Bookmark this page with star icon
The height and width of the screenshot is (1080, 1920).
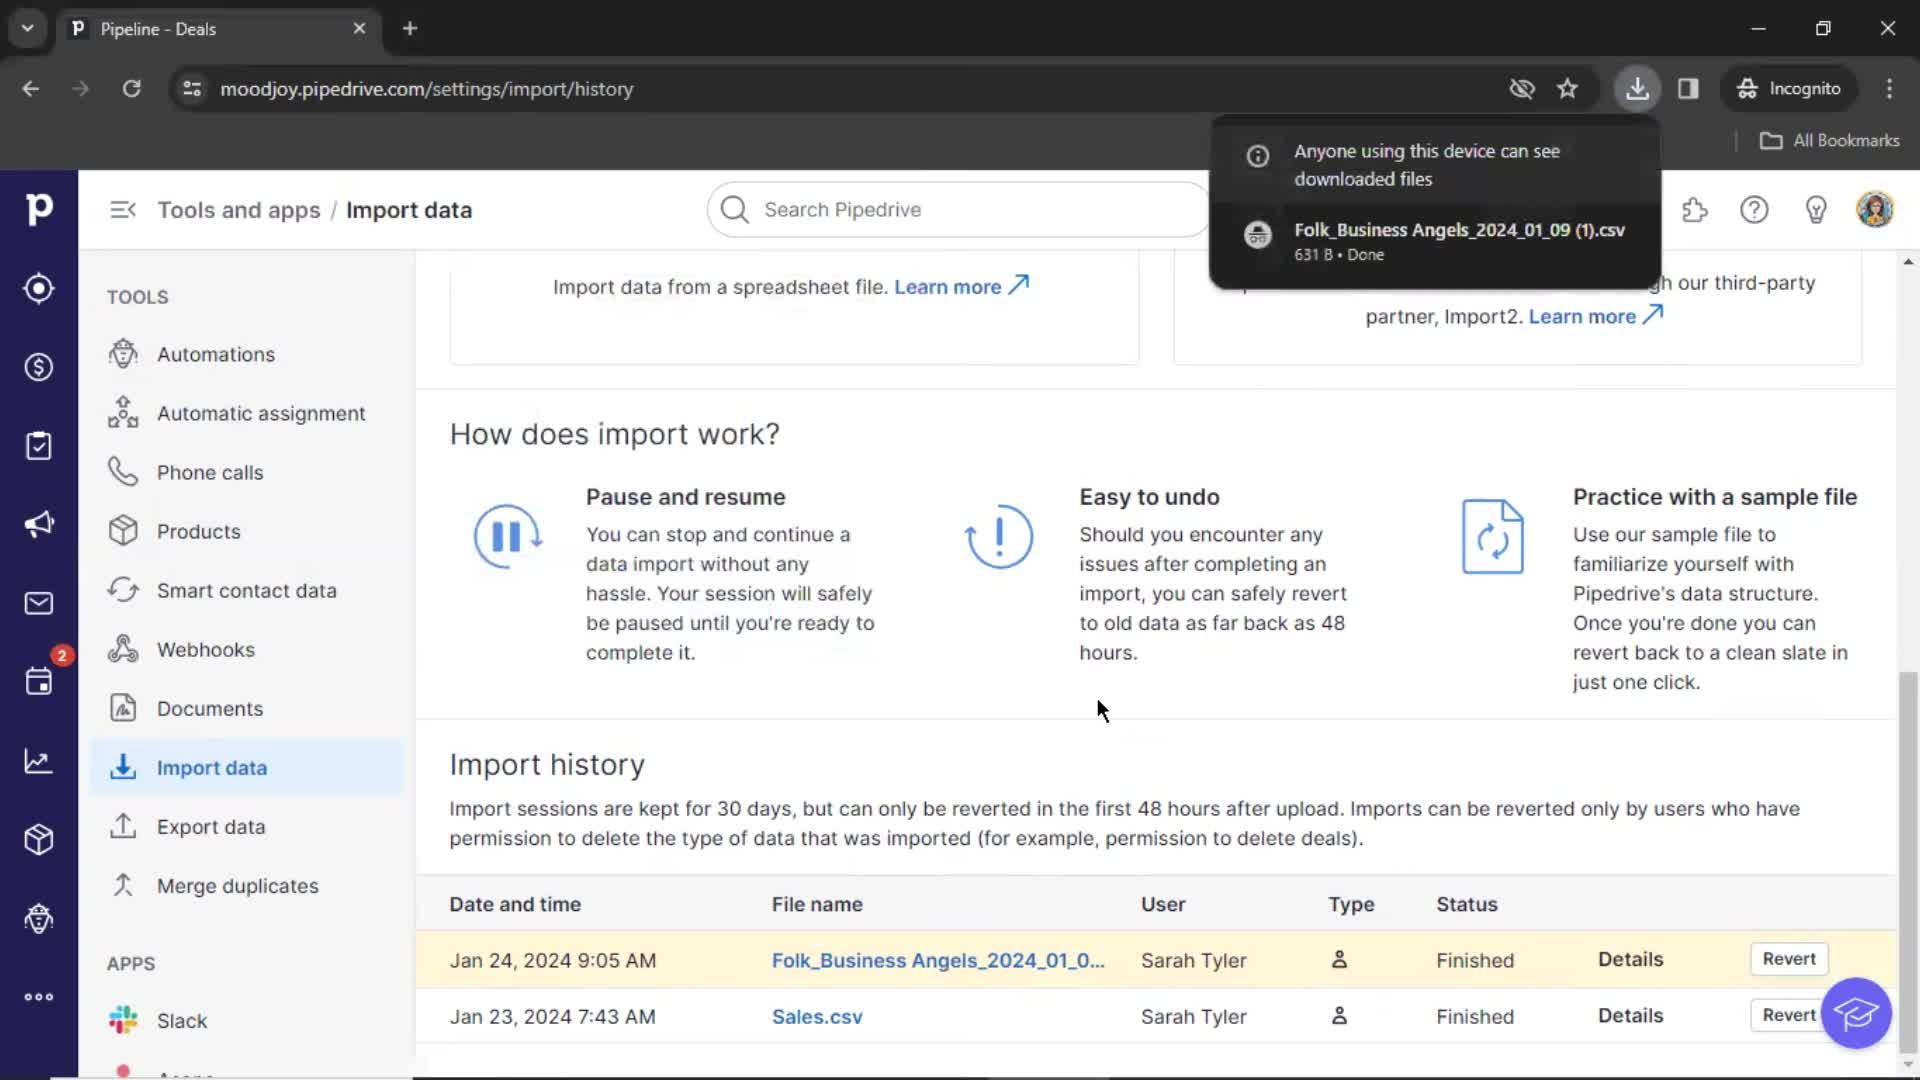(x=1567, y=88)
